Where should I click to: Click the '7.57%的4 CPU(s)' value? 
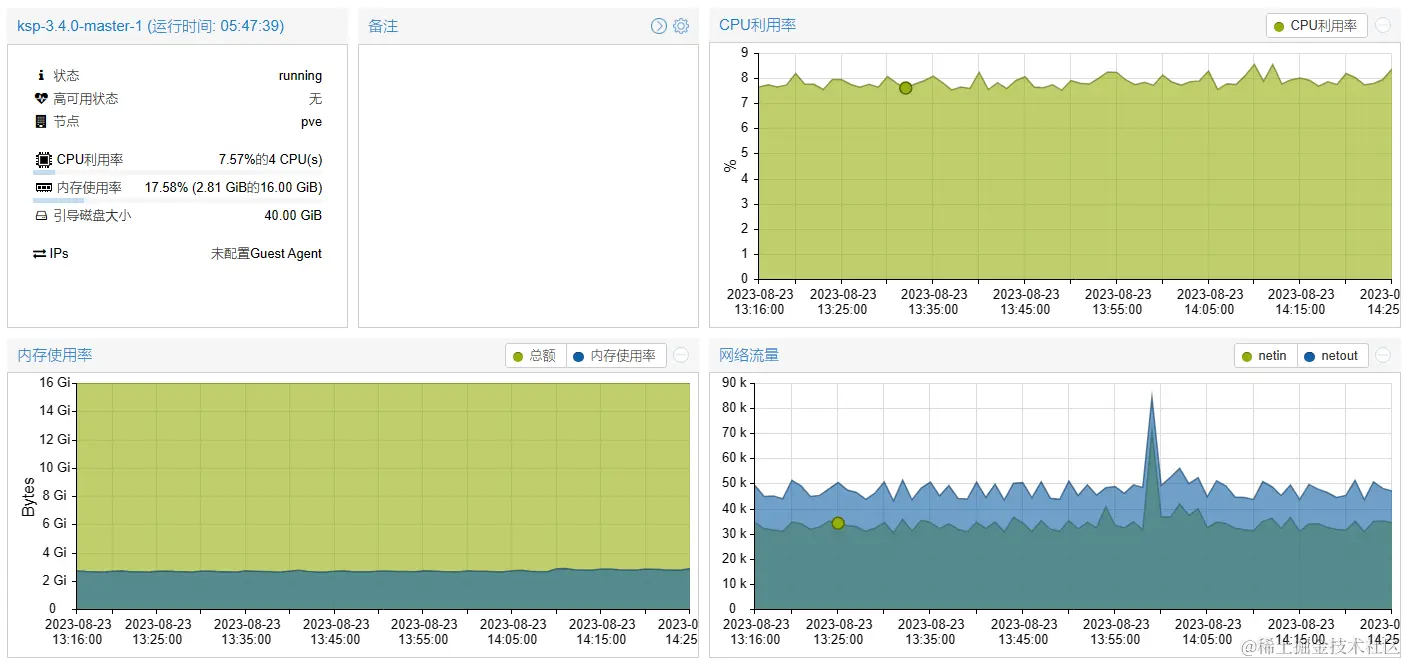(270, 159)
